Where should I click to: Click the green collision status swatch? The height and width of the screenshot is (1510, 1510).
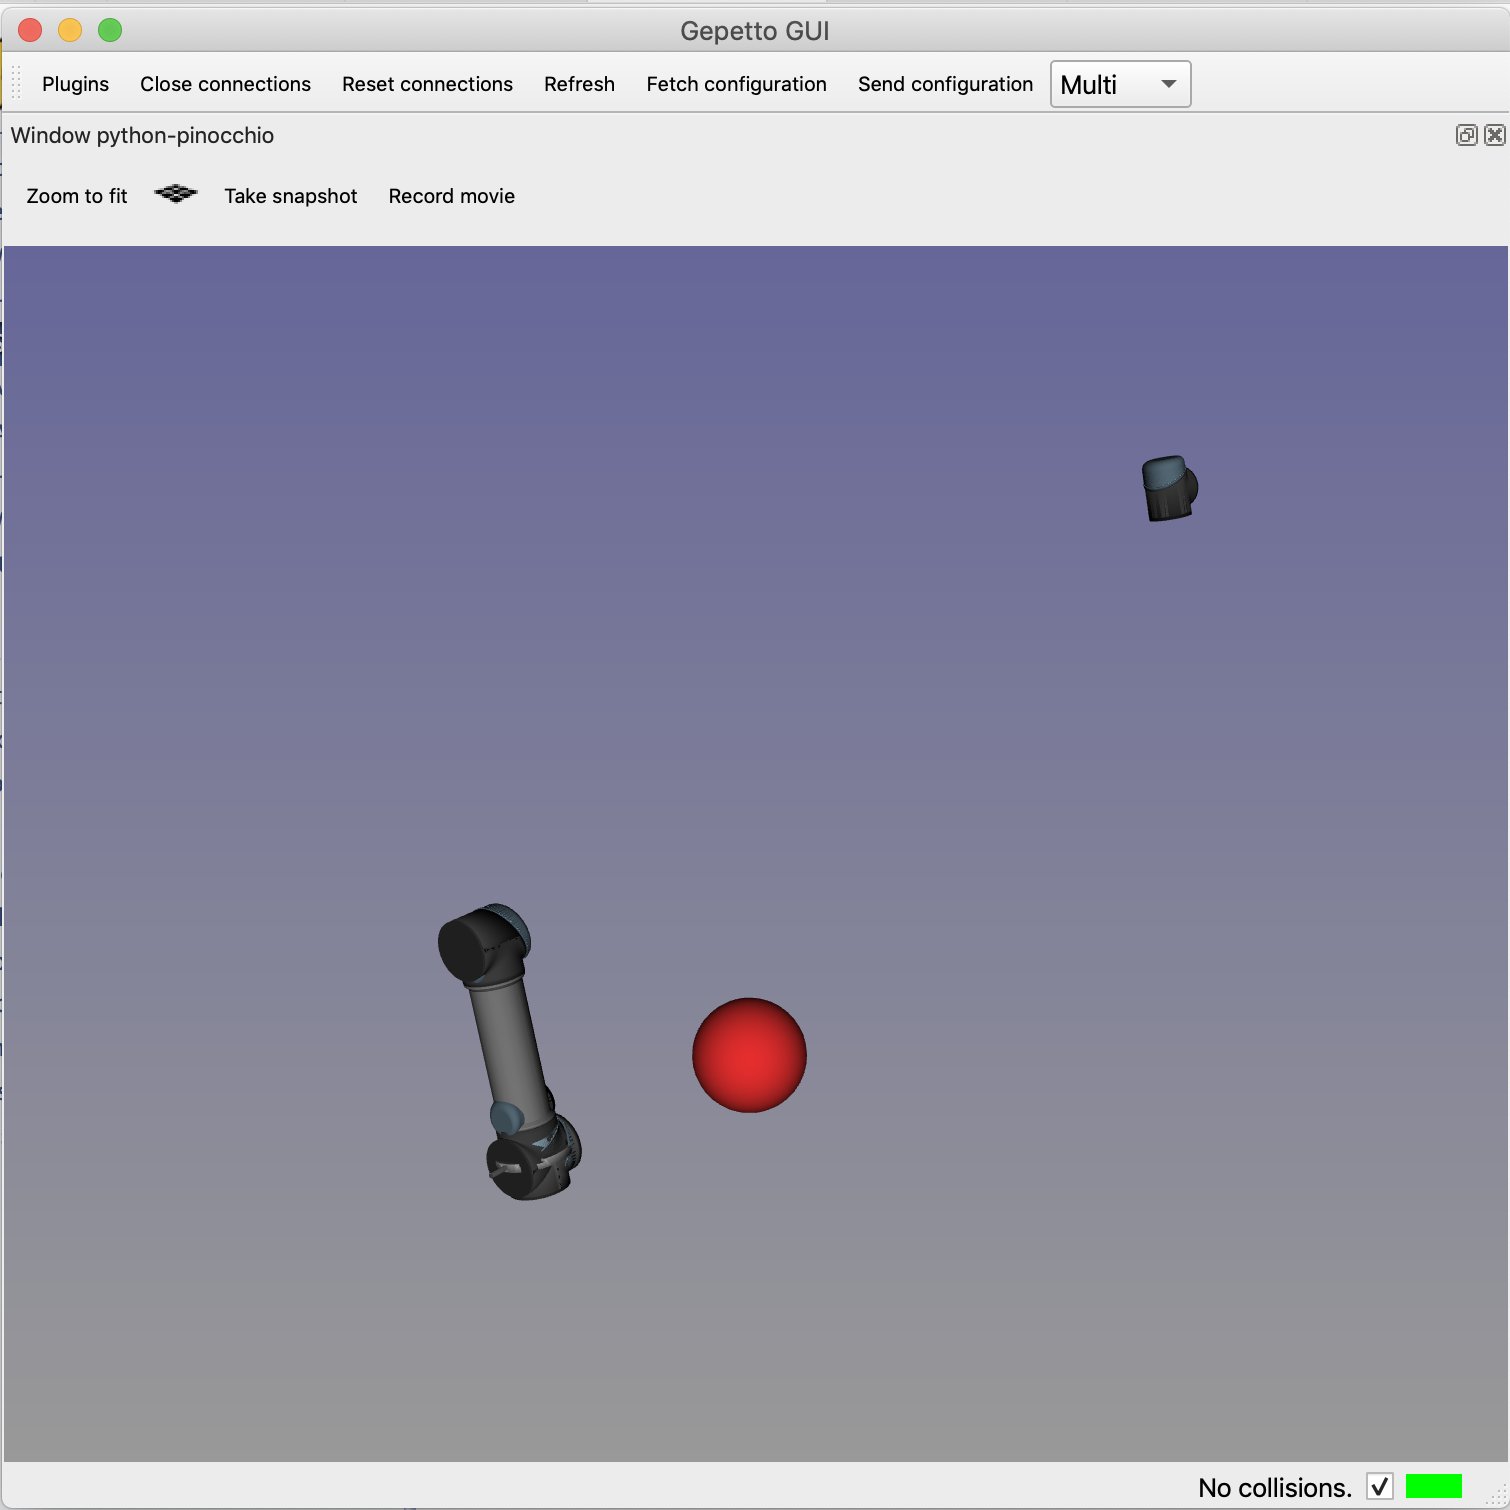[1435, 1487]
